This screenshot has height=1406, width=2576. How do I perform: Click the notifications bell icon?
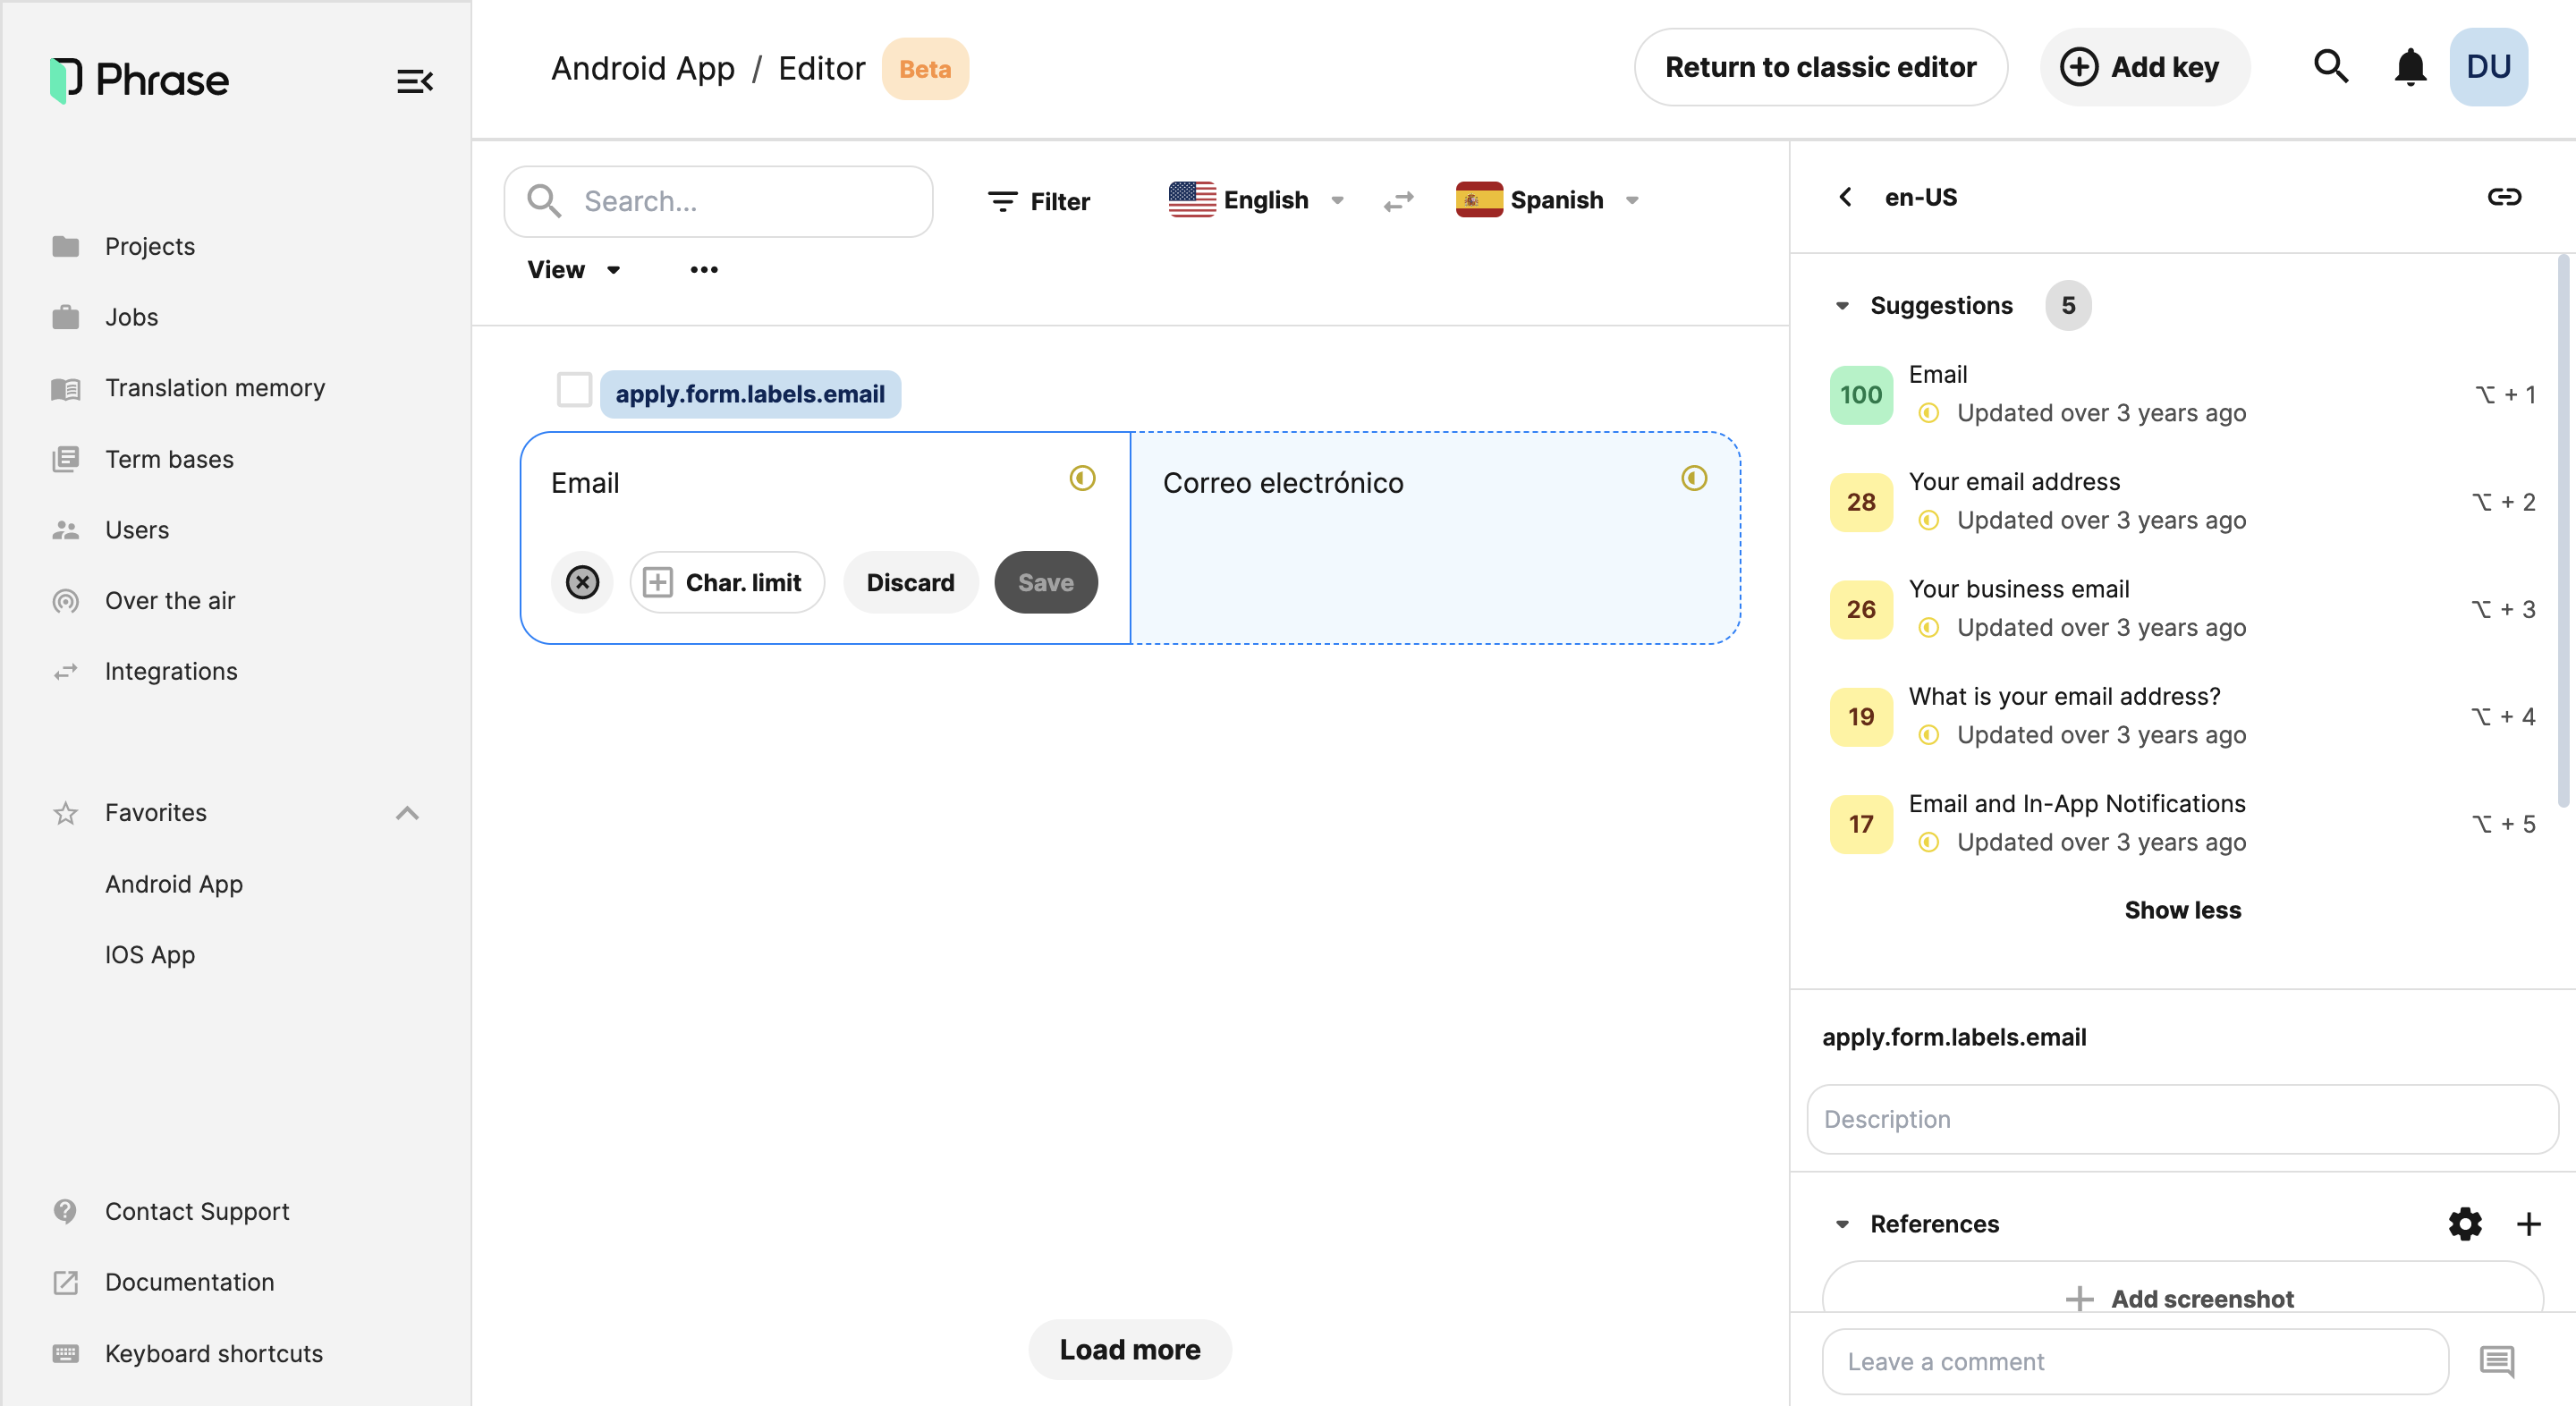coord(2410,68)
